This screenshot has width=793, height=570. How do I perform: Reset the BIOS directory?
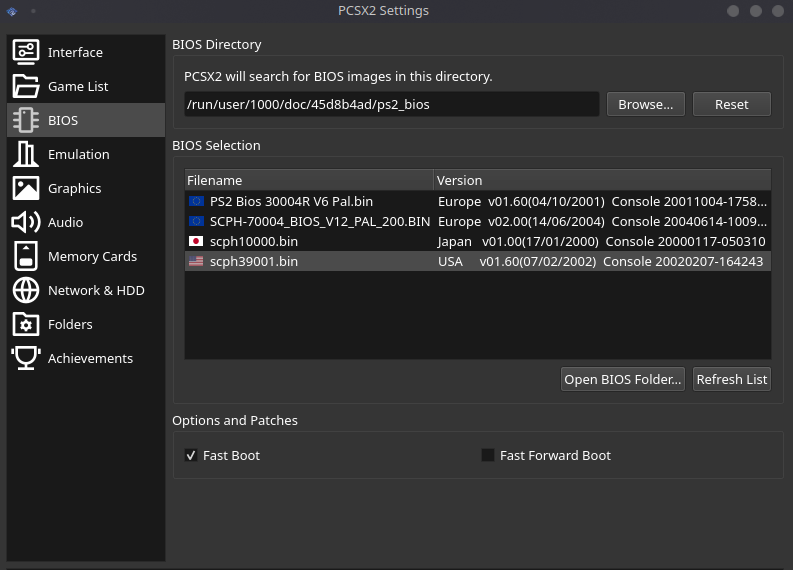pos(731,104)
